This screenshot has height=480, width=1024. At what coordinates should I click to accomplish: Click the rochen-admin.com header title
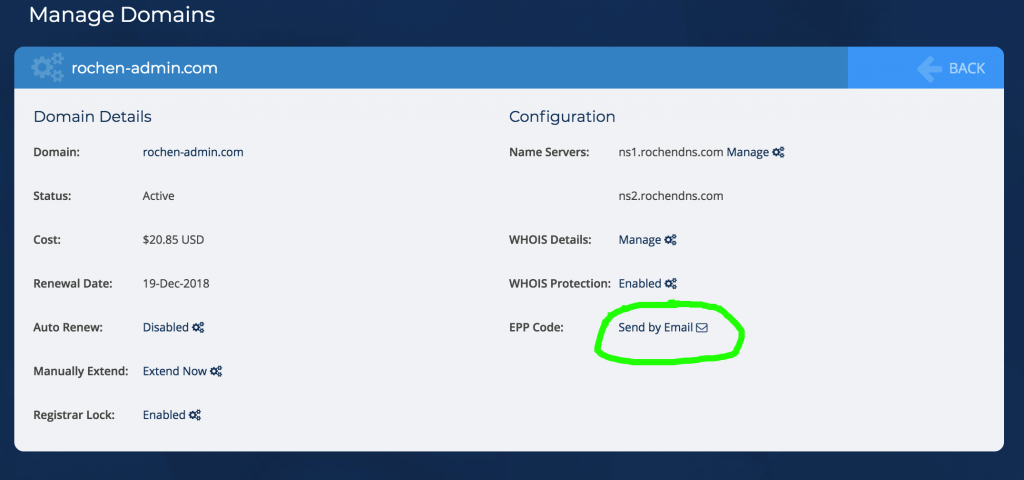(144, 68)
